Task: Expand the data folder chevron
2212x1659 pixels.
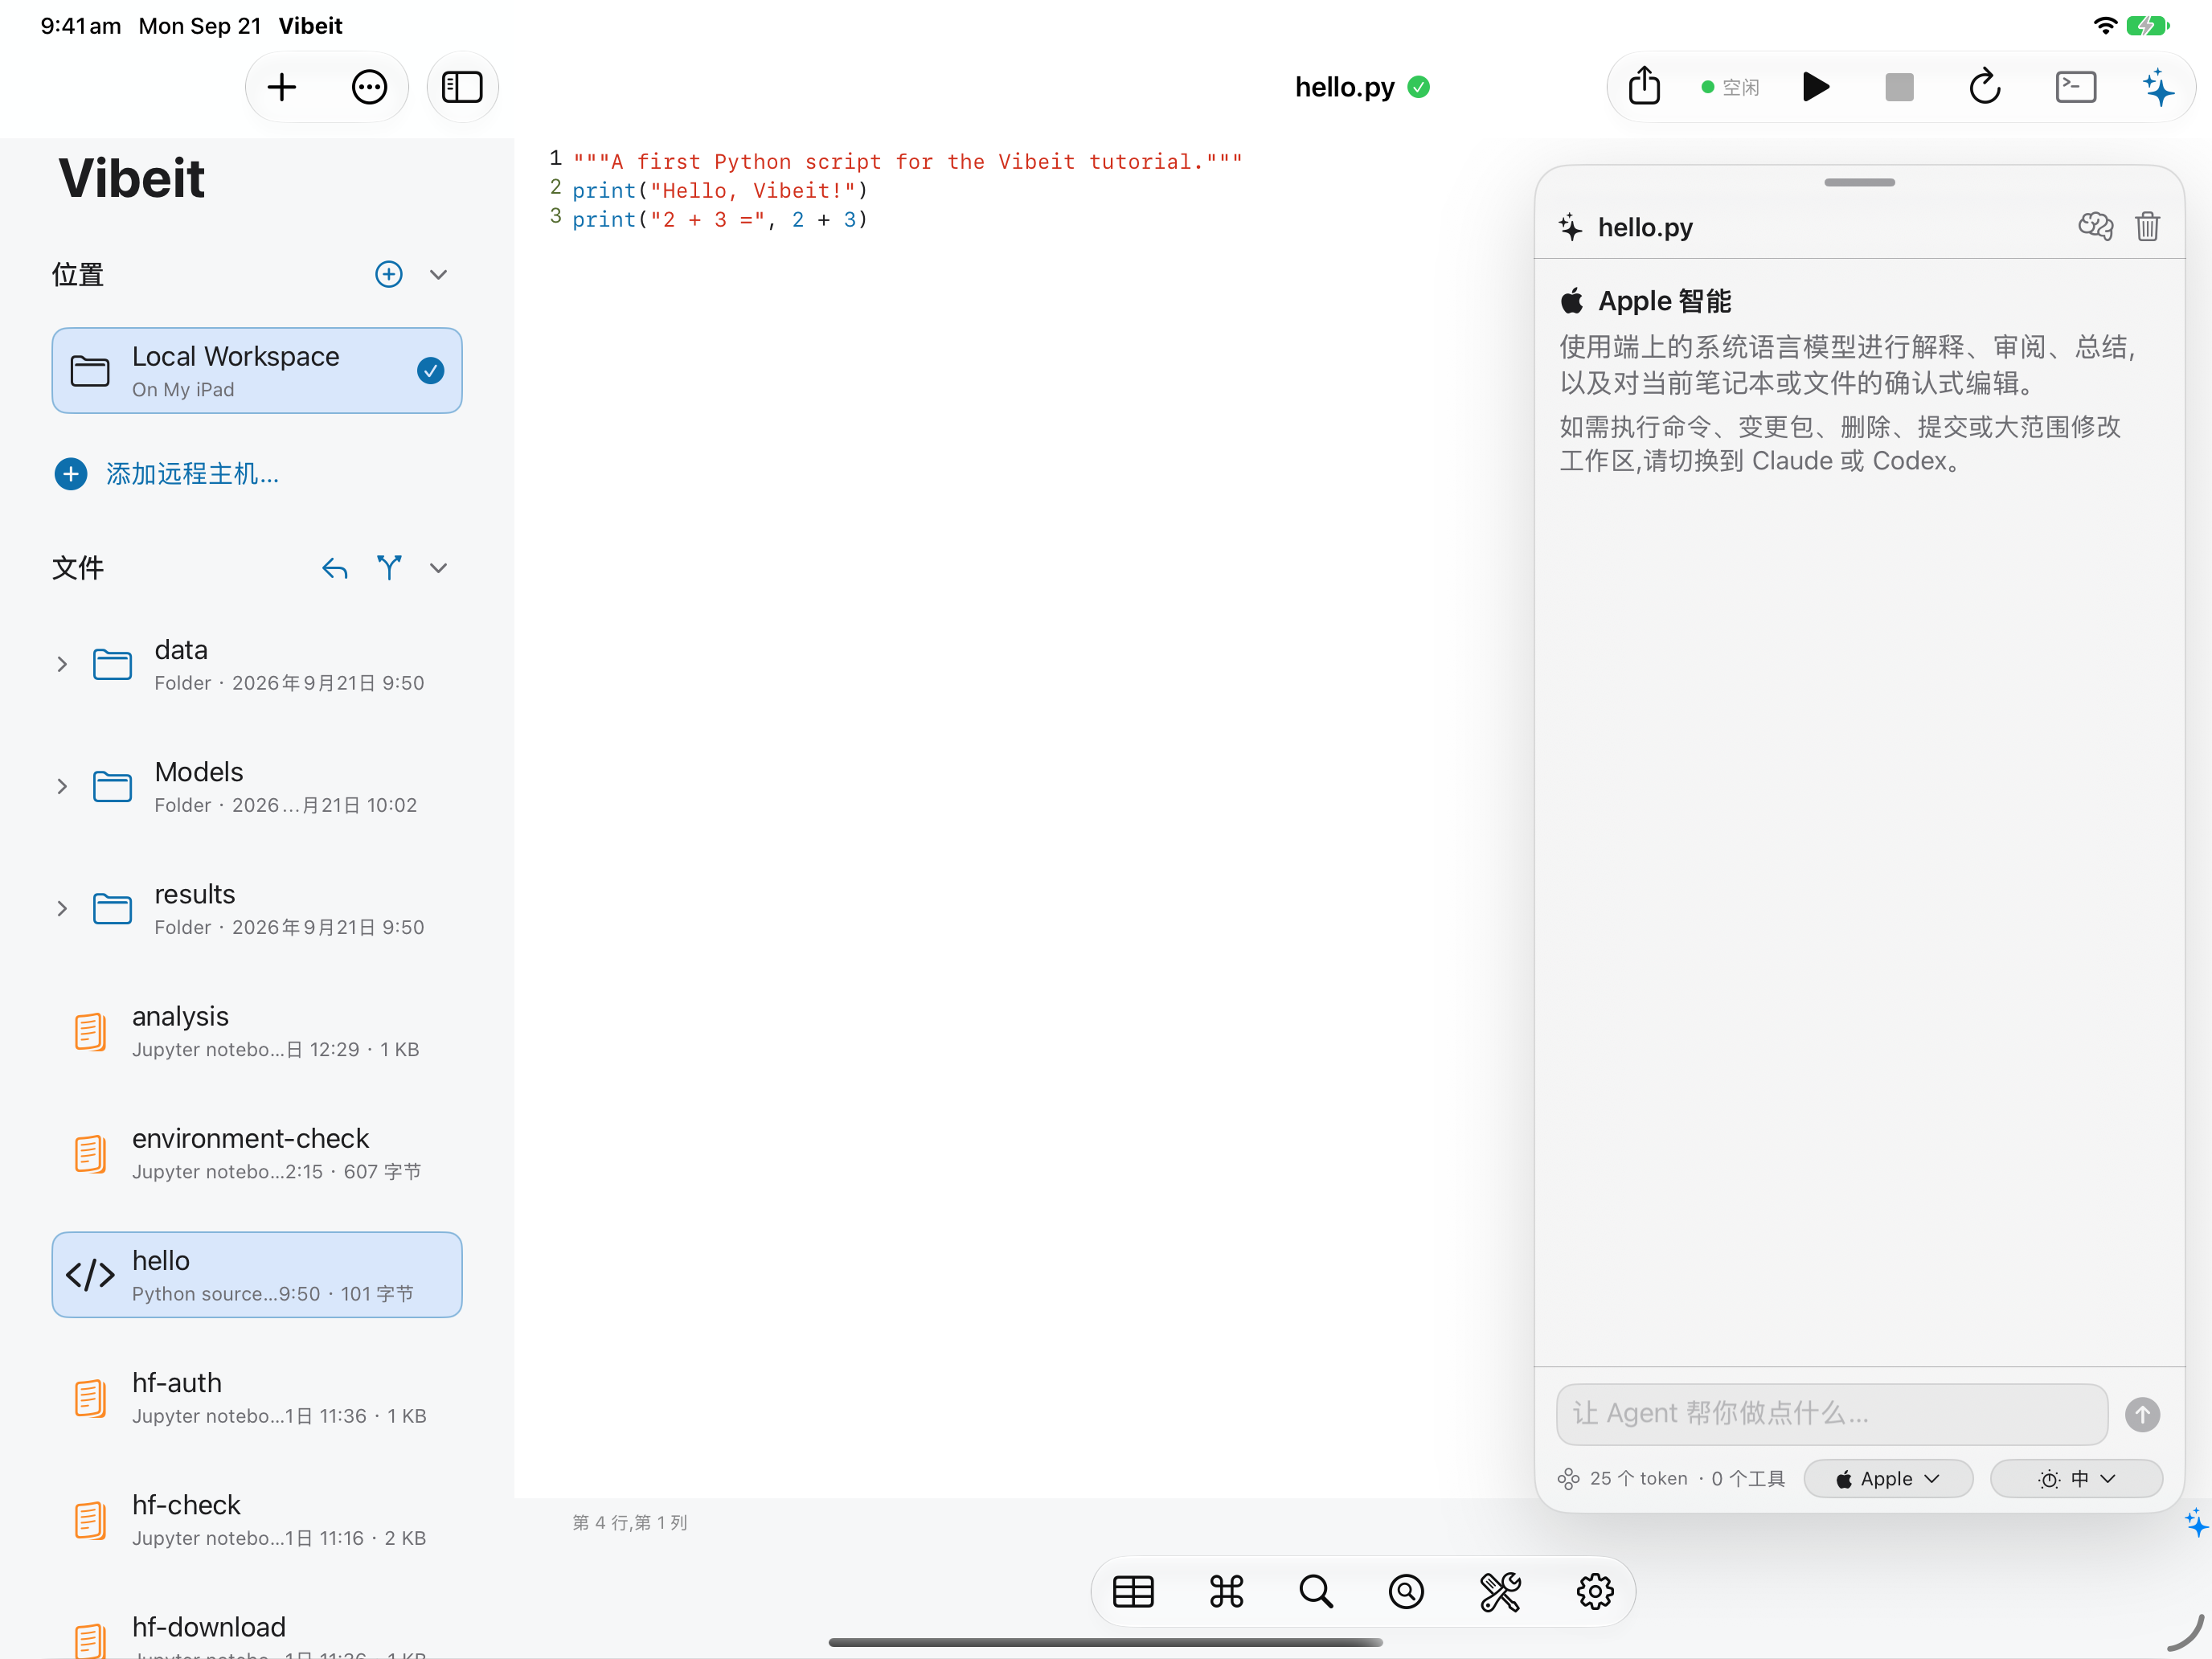Action: point(62,664)
